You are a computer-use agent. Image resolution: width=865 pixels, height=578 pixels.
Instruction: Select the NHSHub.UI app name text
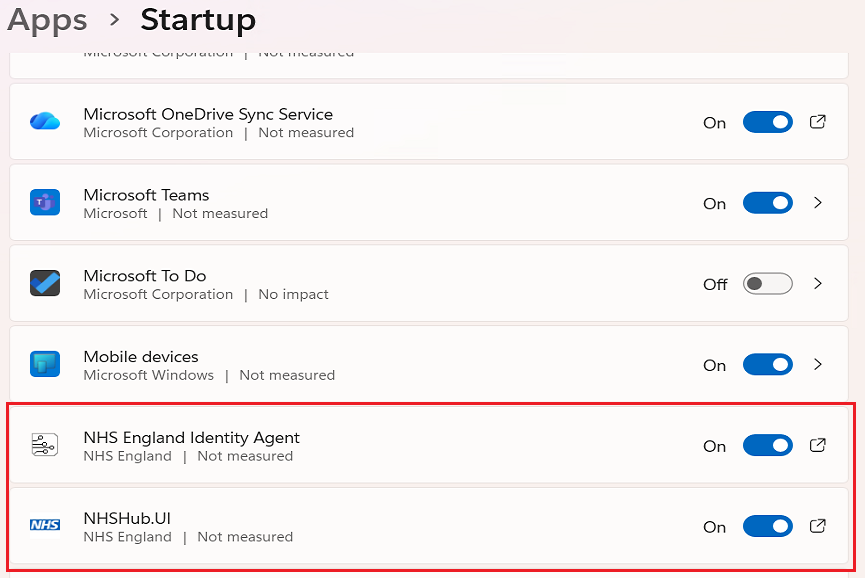pyautogui.click(x=127, y=518)
